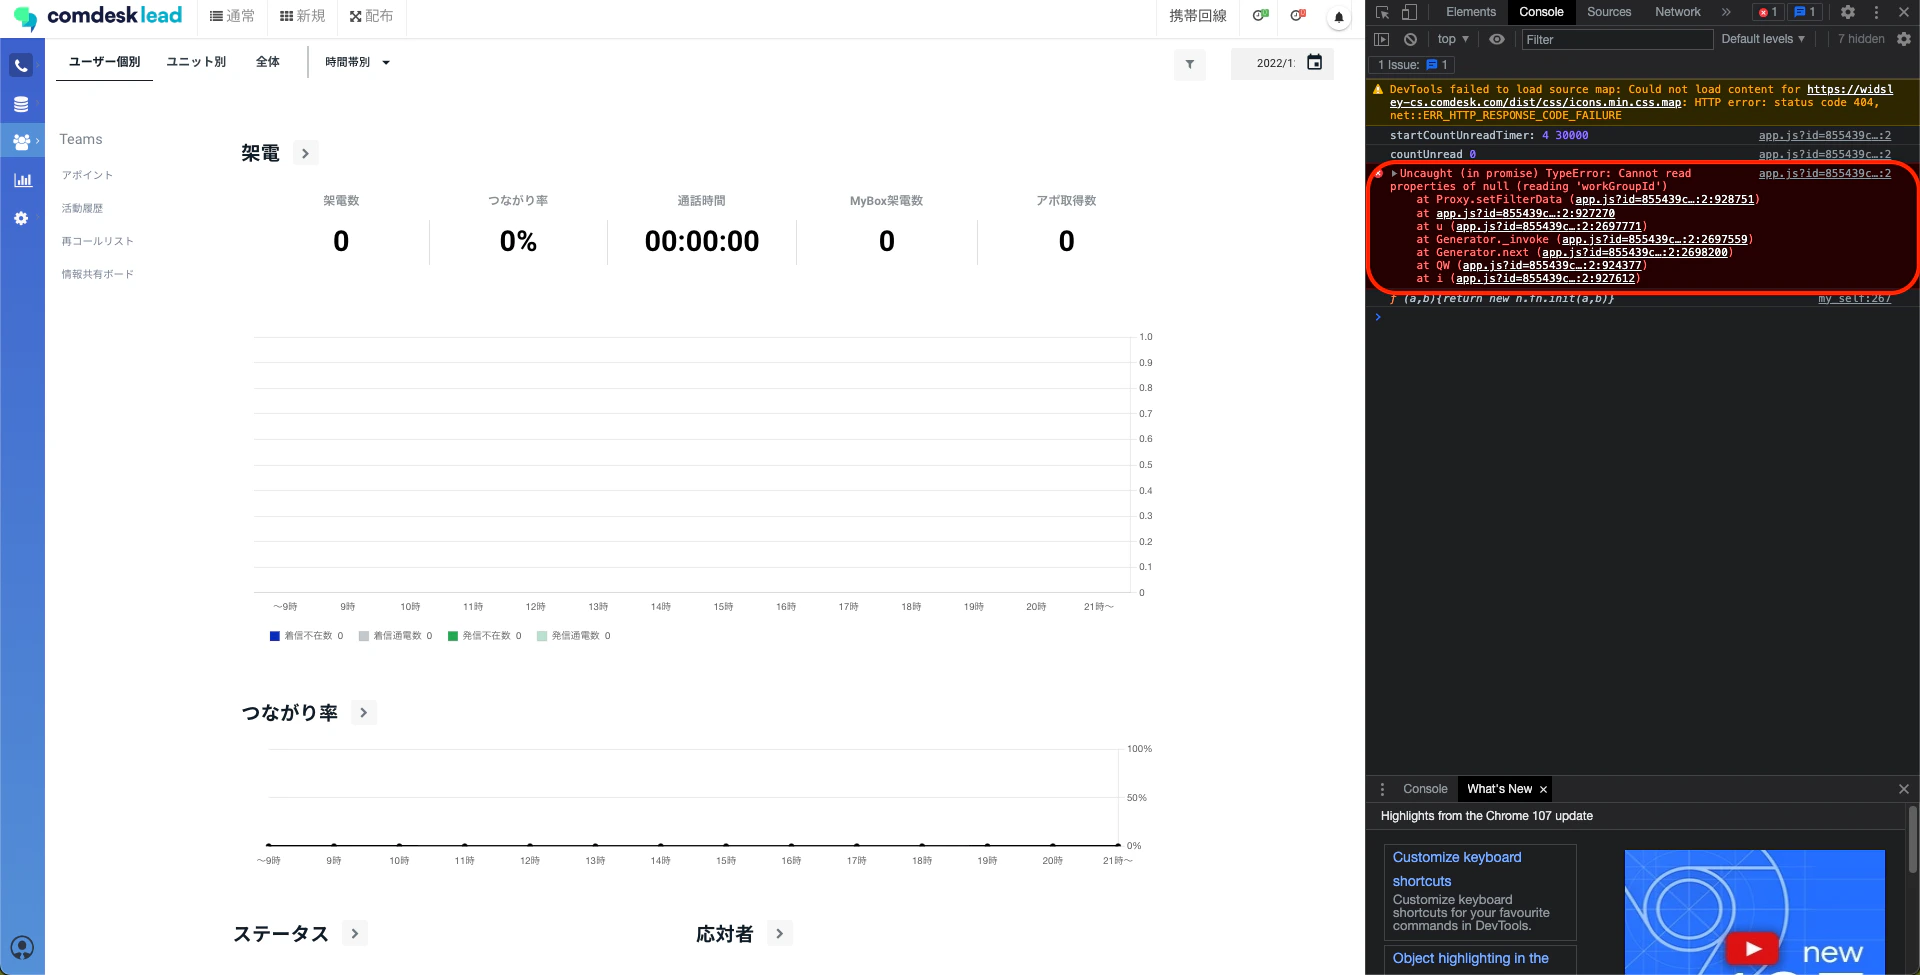Image resolution: width=1920 pixels, height=975 pixels.
Task: Show the console sidebar panel icon
Action: tap(1382, 39)
